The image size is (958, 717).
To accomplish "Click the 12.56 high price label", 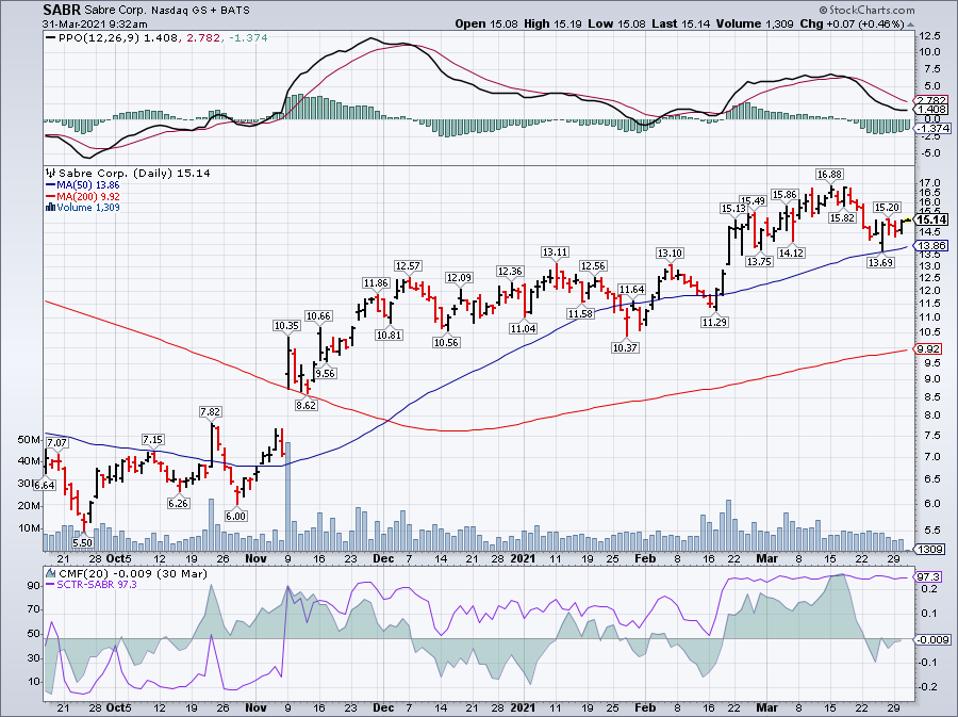I will [x=592, y=266].
